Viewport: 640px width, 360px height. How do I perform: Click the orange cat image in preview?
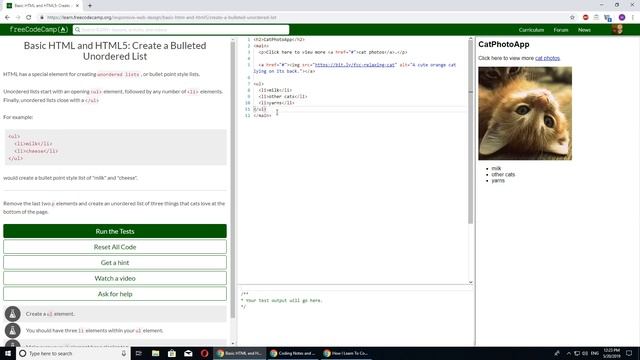point(525,113)
